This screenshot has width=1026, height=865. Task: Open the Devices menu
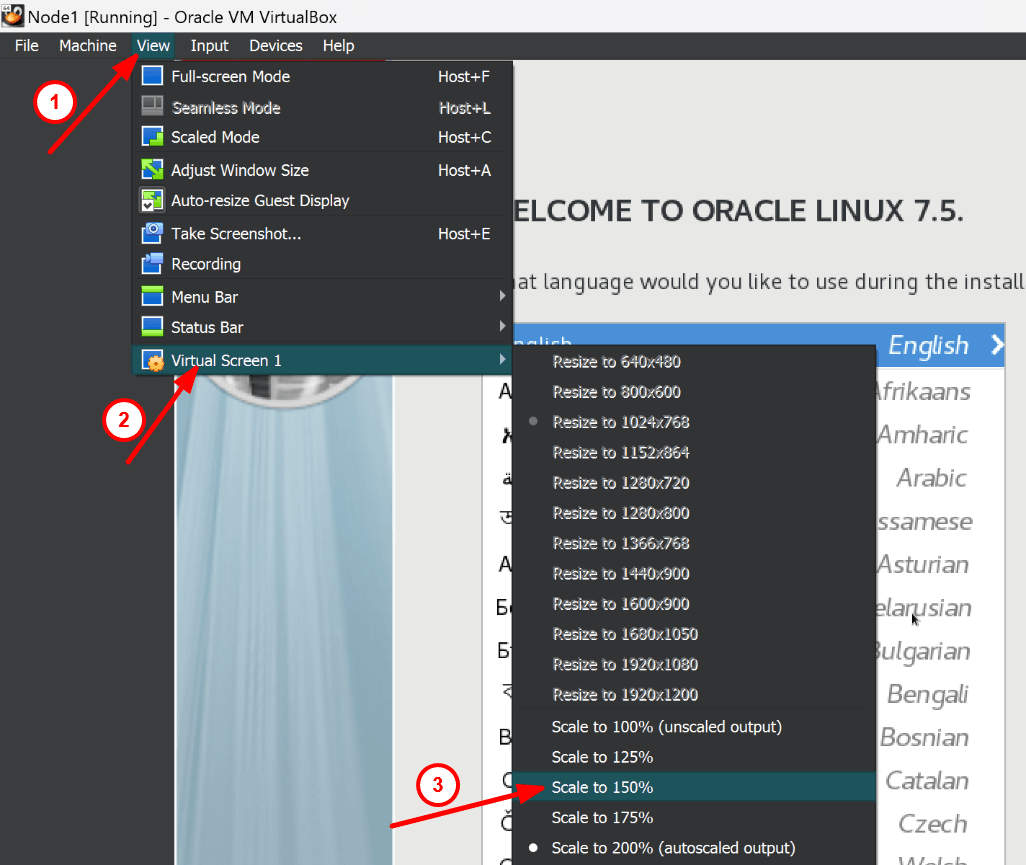pyautogui.click(x=275, y=45)
